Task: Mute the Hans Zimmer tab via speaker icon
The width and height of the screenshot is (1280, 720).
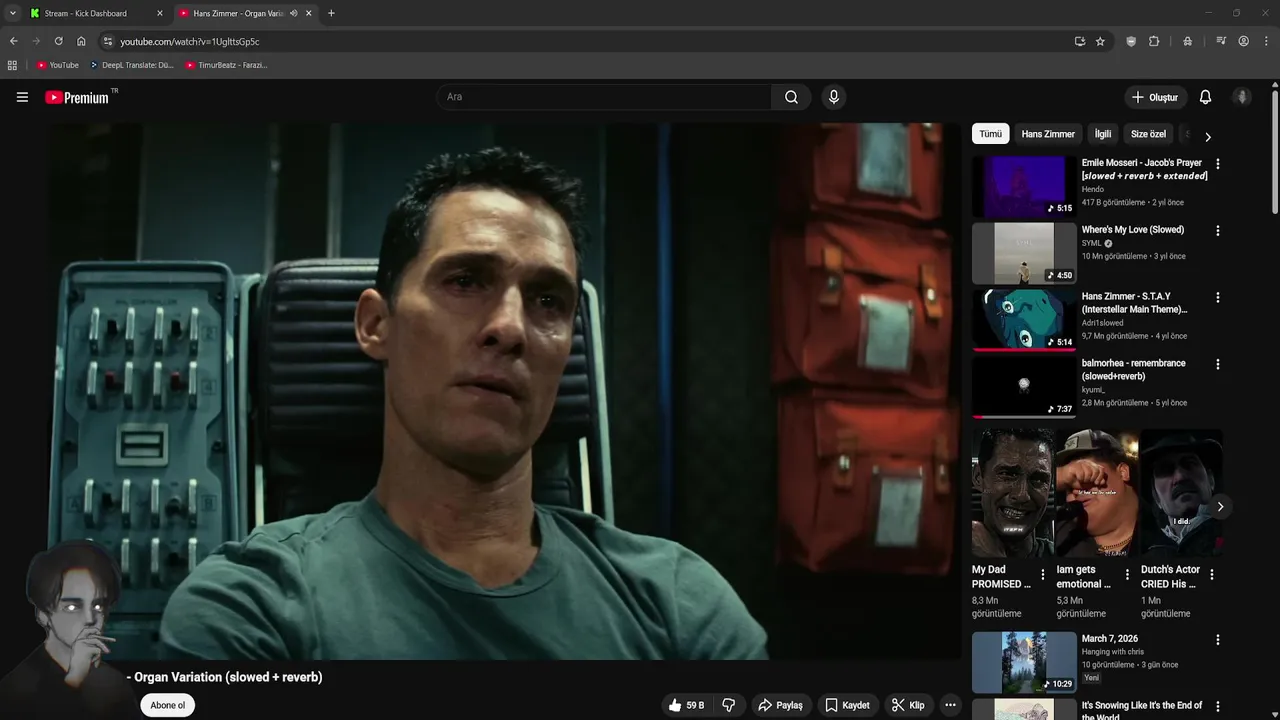Action: tap(293, 13)
